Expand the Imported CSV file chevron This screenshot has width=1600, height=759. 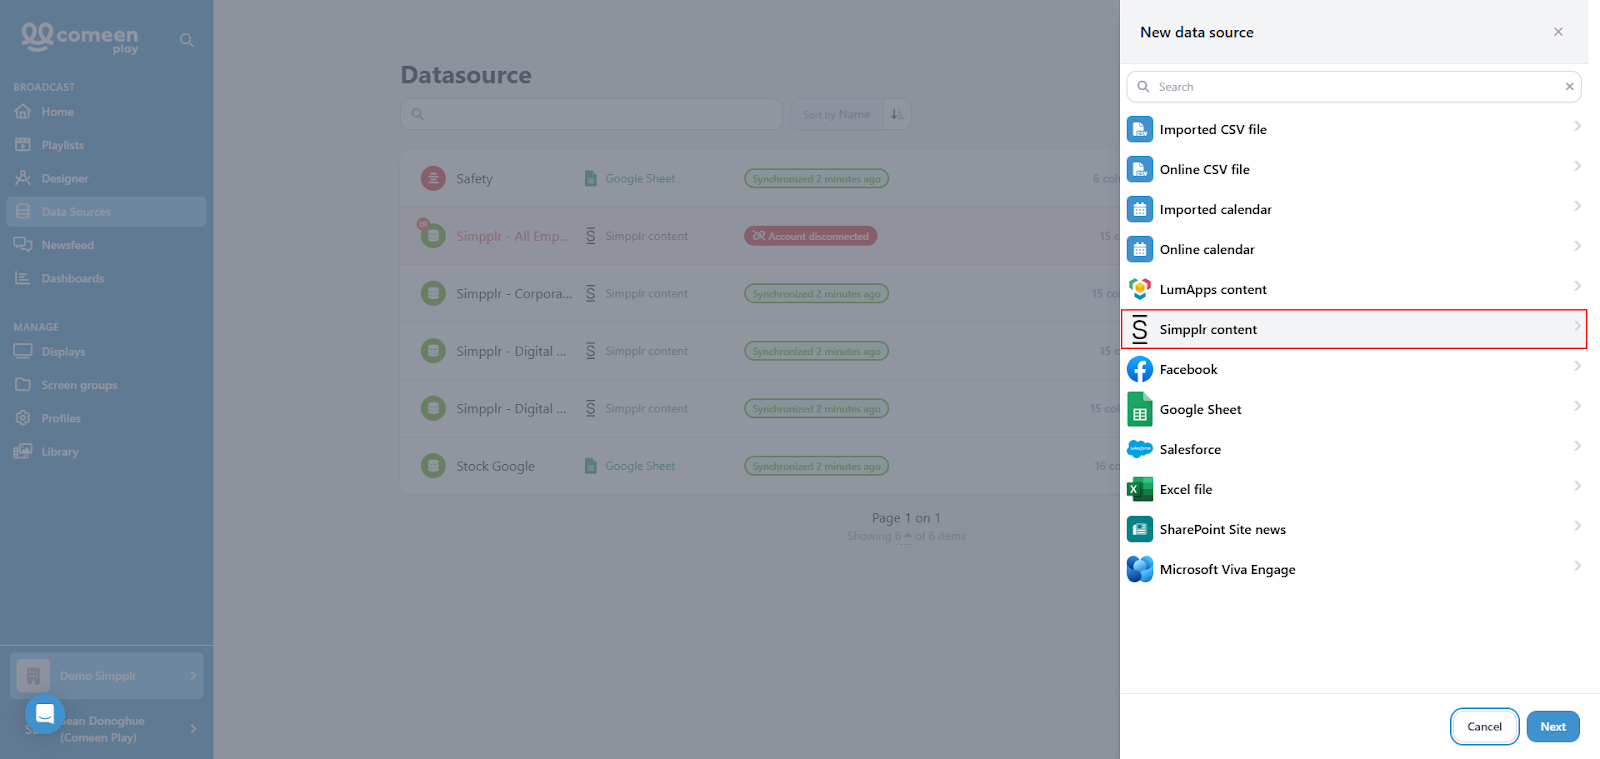pos(1577,126)
